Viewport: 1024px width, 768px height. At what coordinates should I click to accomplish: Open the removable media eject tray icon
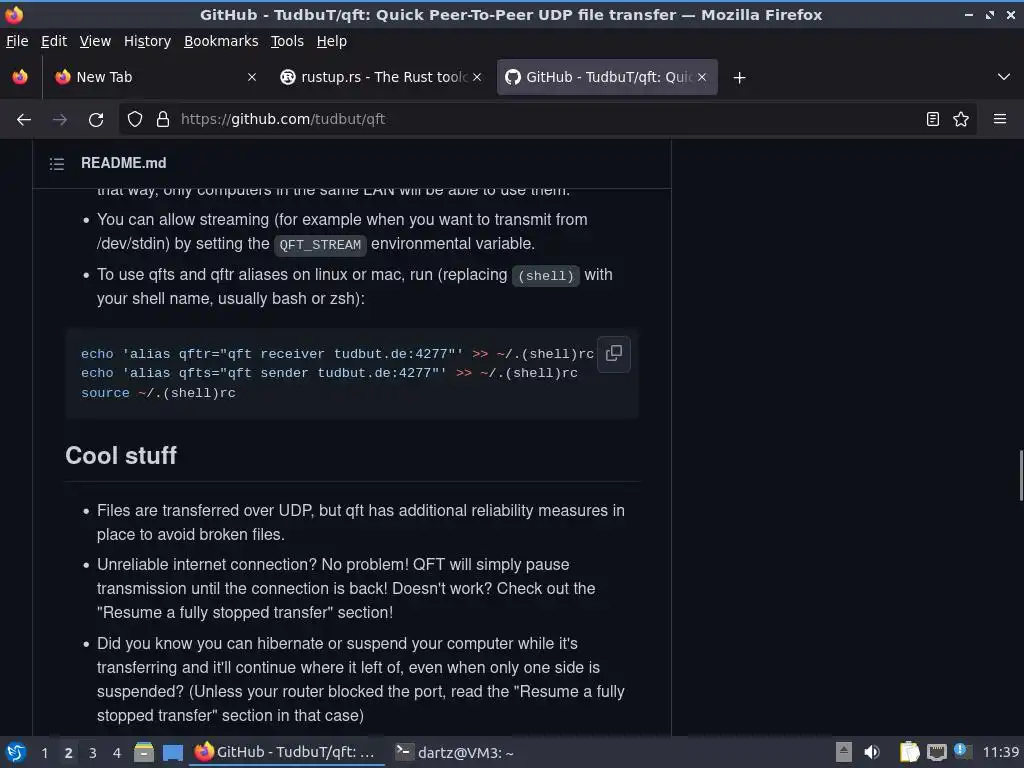pyautogui.click(x=843, y=752)
